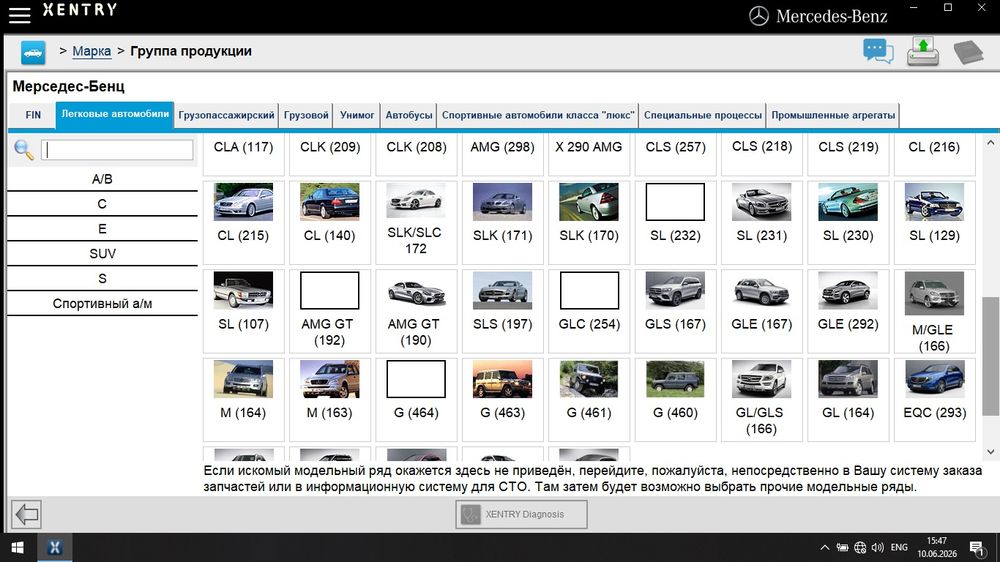Select M (163) model

click(x=330, y=399)
